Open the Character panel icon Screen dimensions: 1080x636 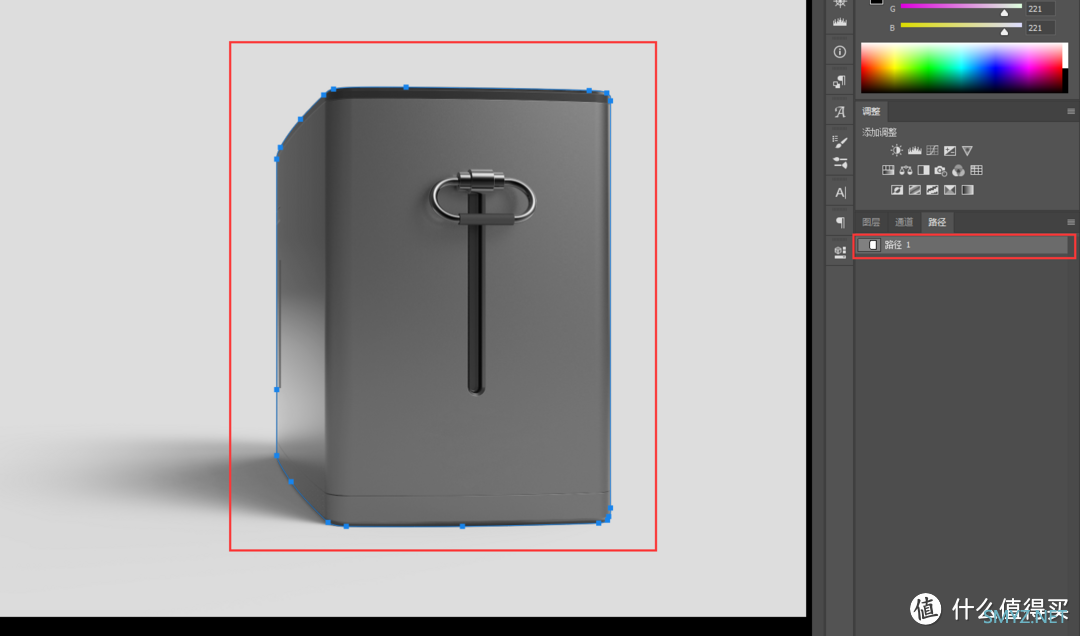(840, 192)
